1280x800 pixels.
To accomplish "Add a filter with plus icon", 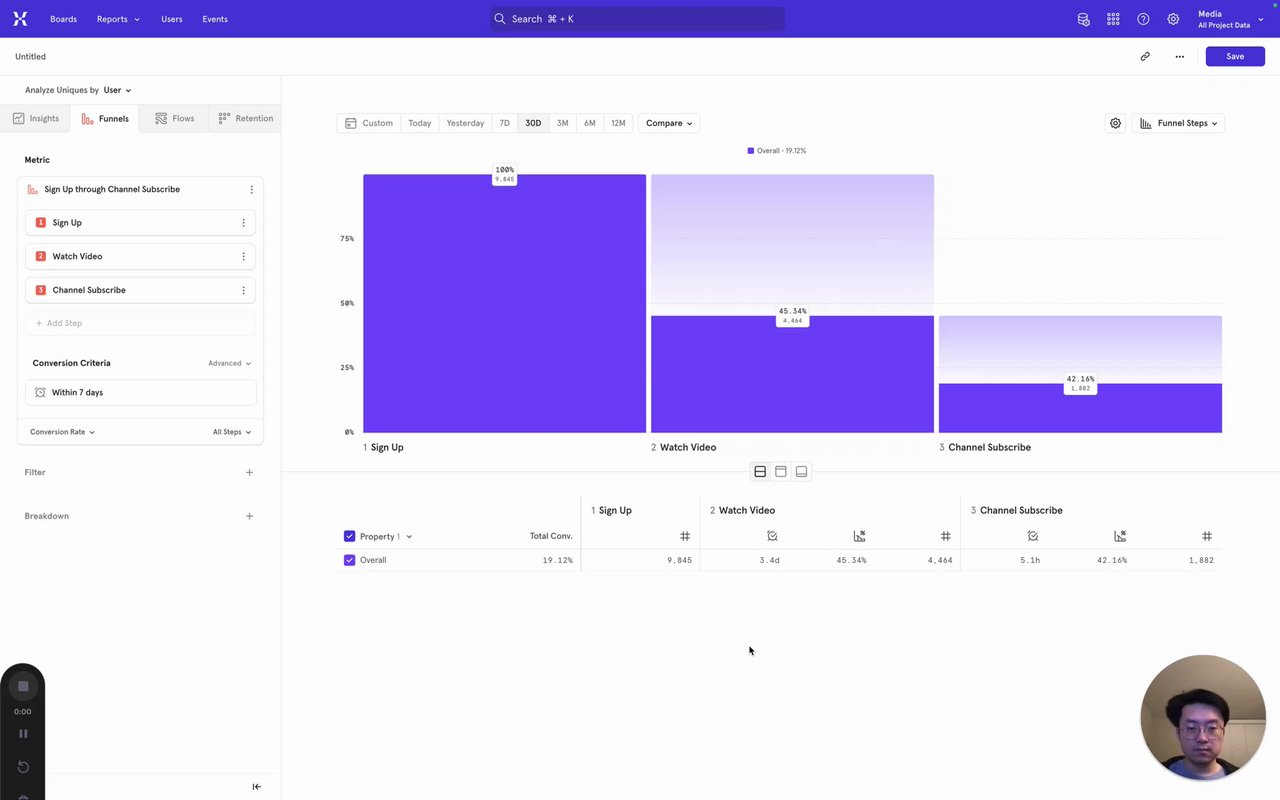I will (x=249, y=472).
